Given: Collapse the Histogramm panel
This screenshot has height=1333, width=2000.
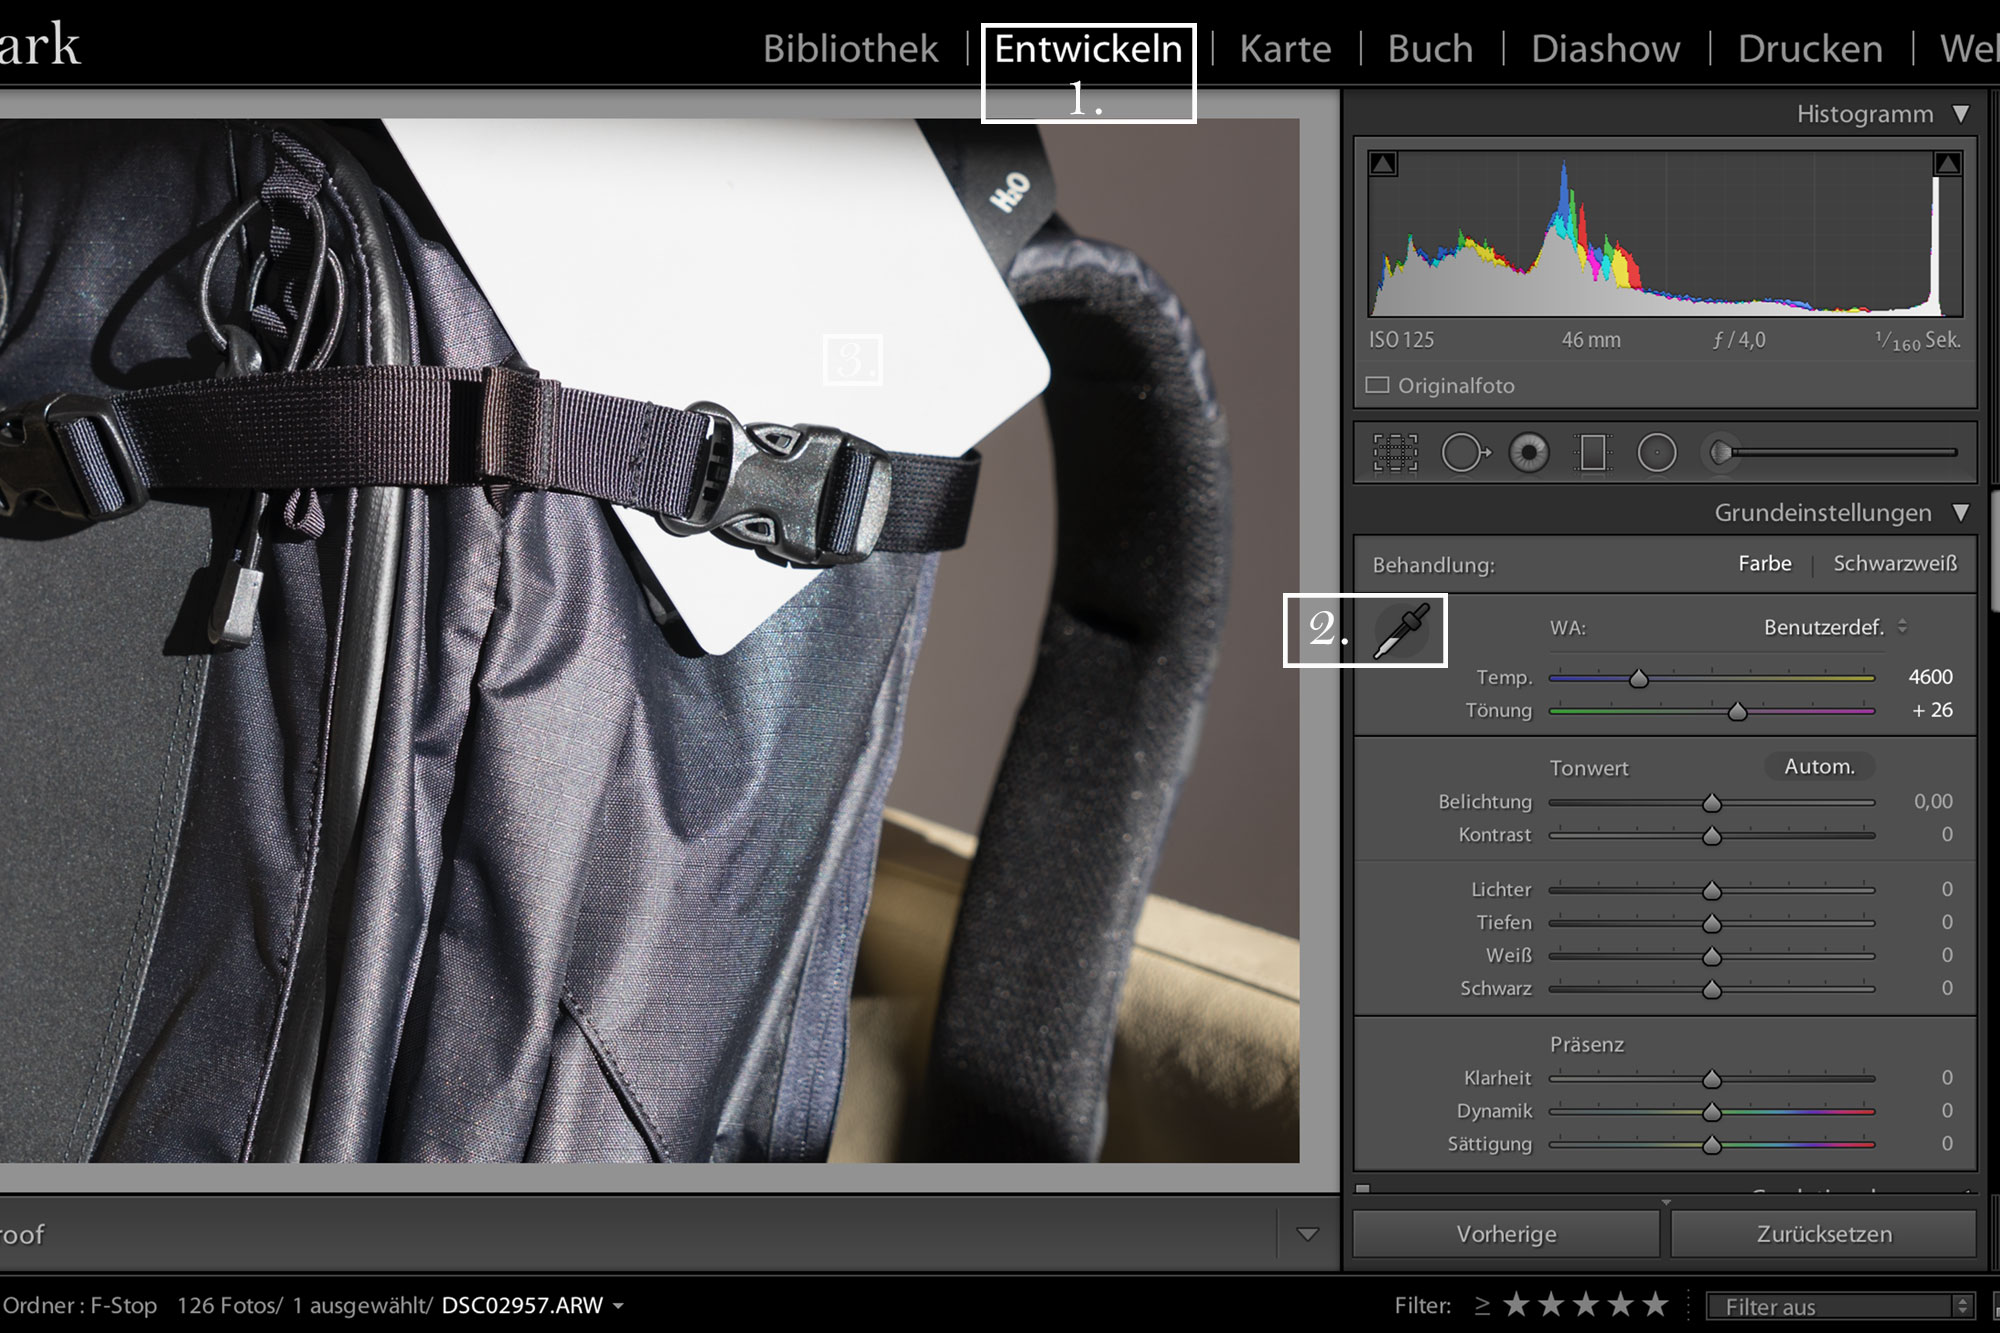Looking at the screenshot, I should click(x=1960, y=114).
